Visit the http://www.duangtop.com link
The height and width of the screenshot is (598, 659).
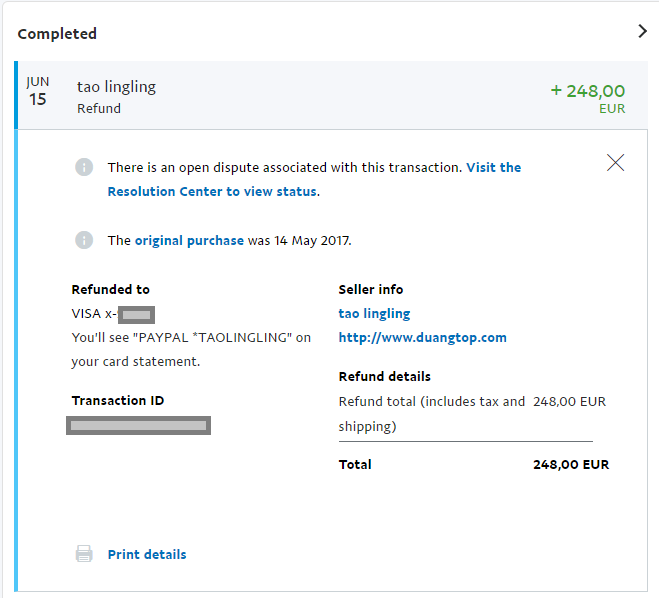[422, 337]
